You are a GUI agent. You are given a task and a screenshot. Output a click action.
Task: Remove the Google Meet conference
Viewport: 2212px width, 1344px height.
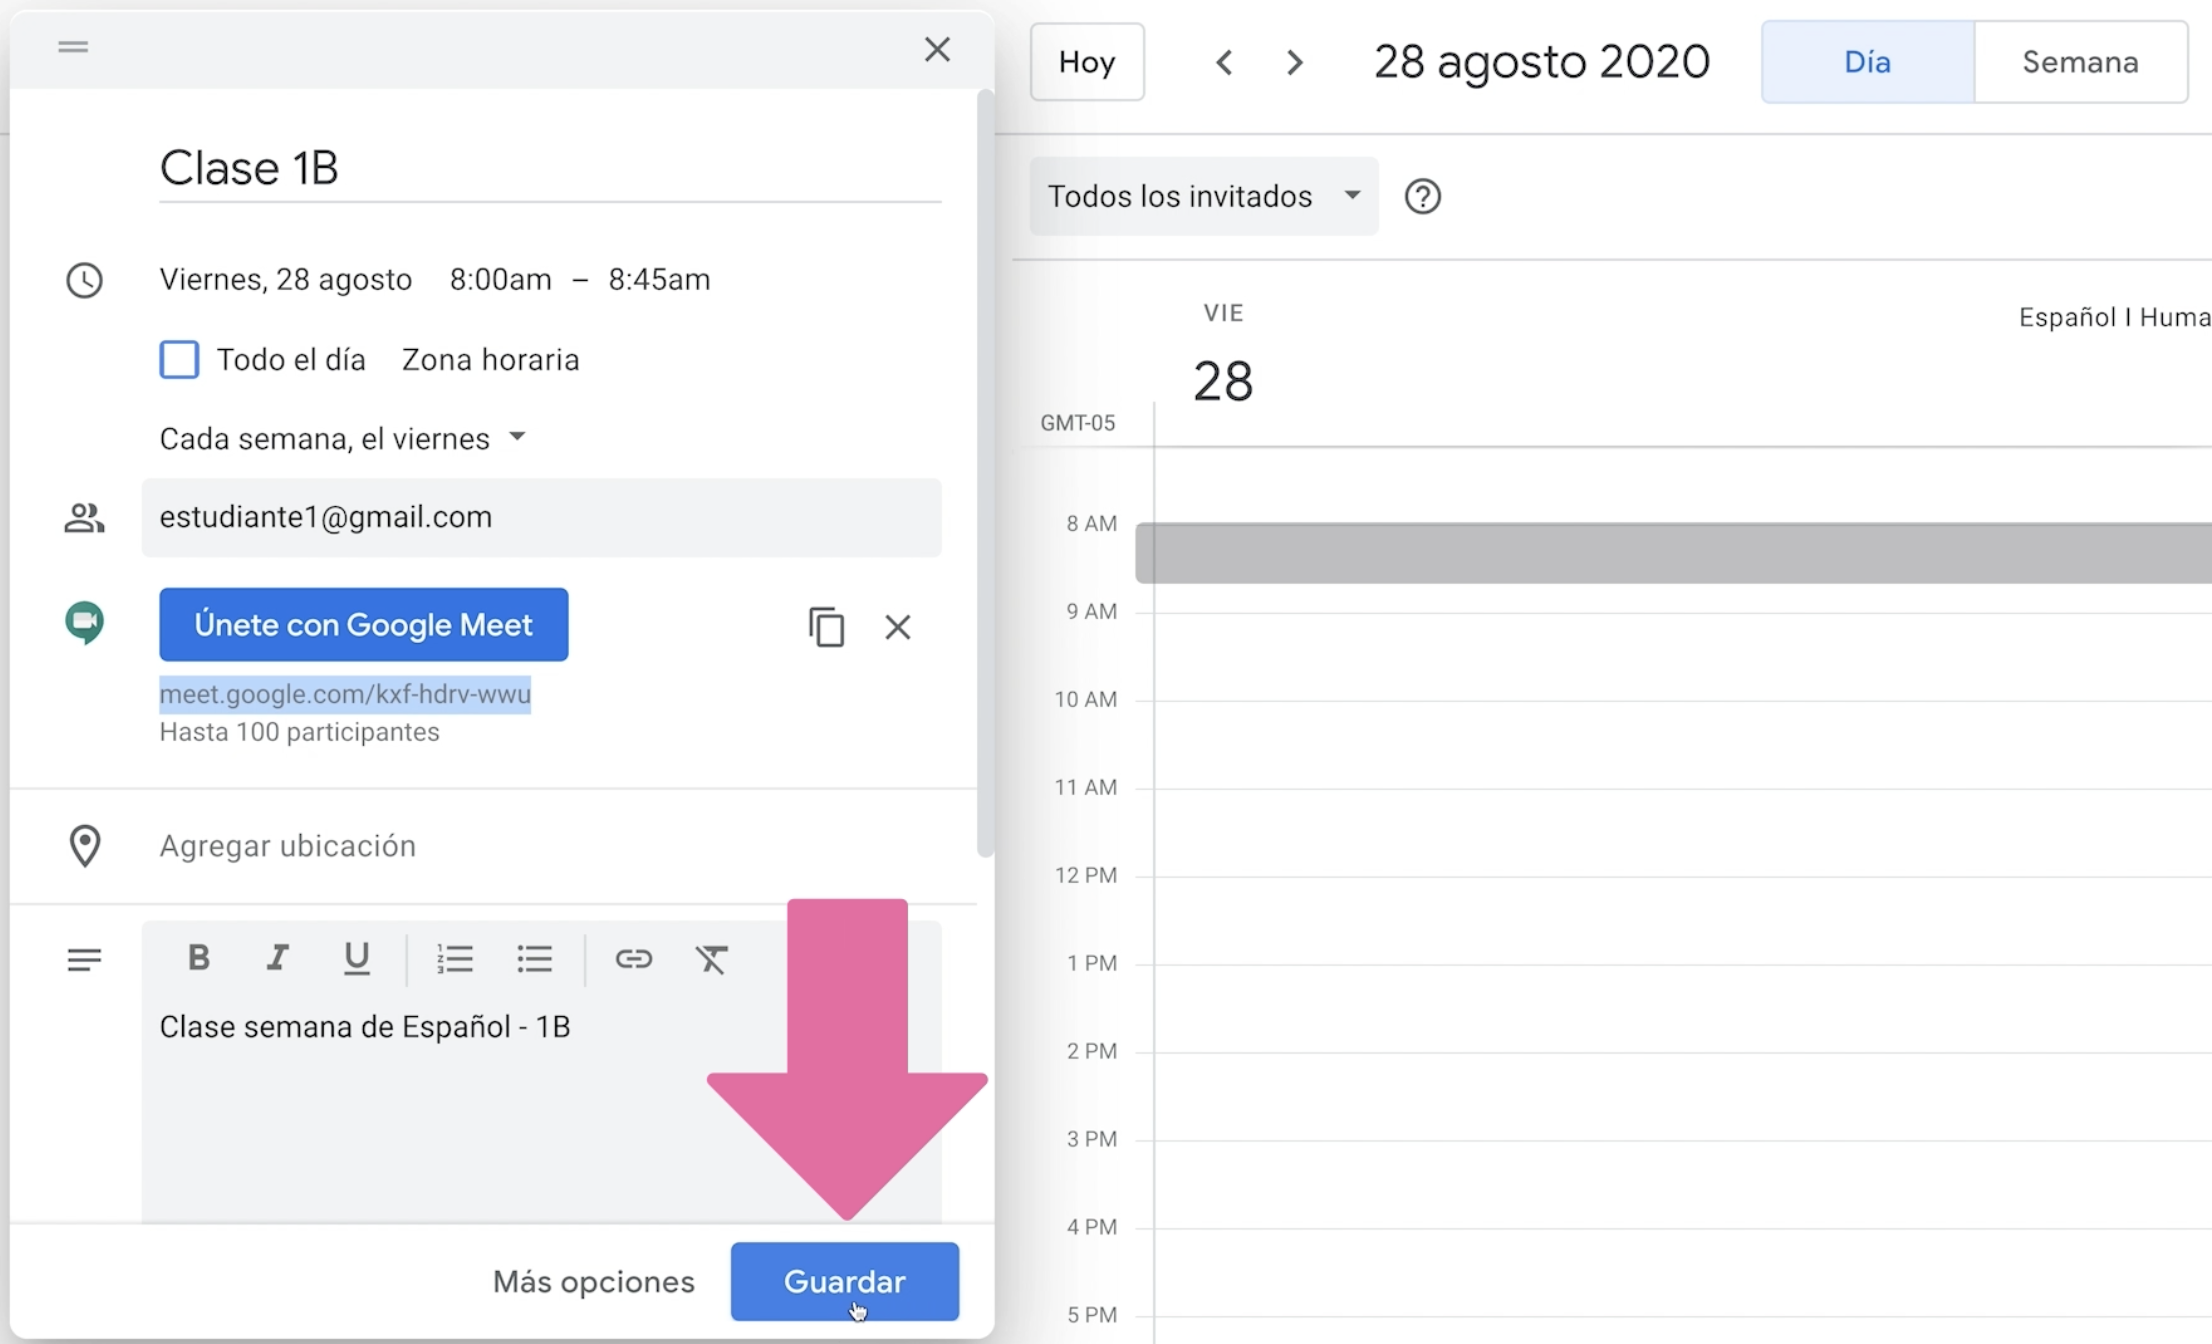tap(897, 625)
